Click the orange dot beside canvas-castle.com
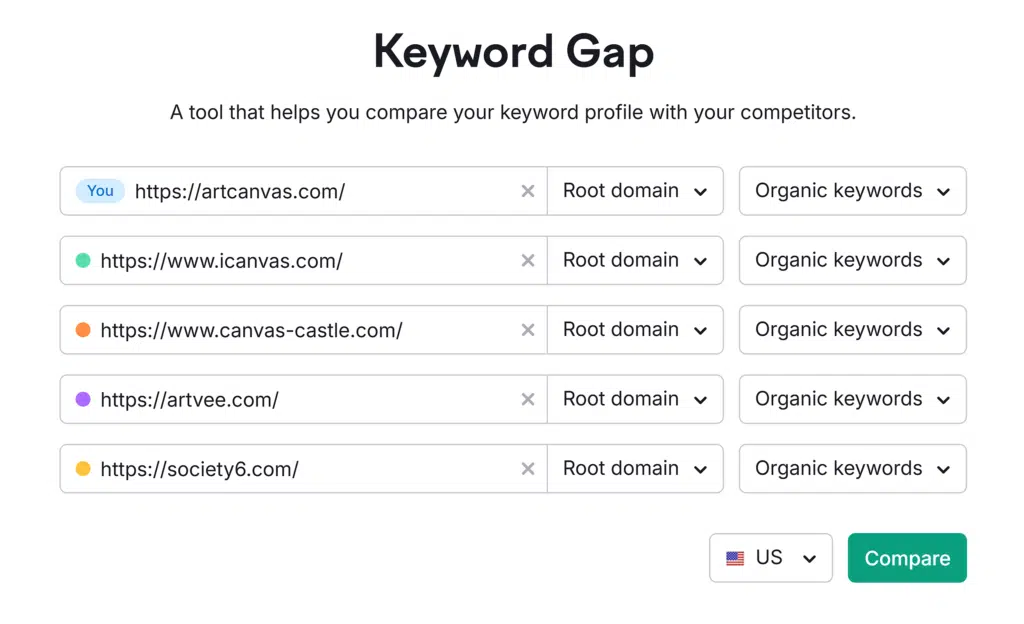 point(83,330)
